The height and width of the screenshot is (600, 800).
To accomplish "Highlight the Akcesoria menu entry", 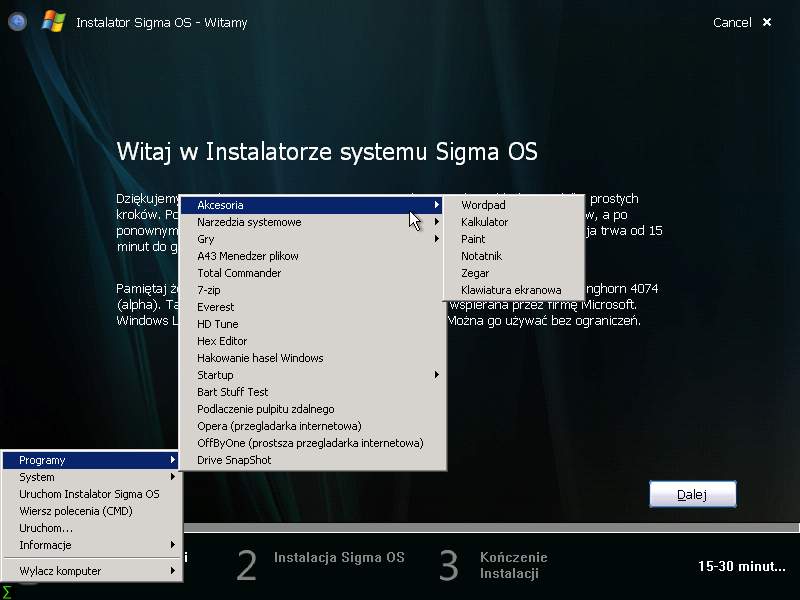I will (312, 205).
